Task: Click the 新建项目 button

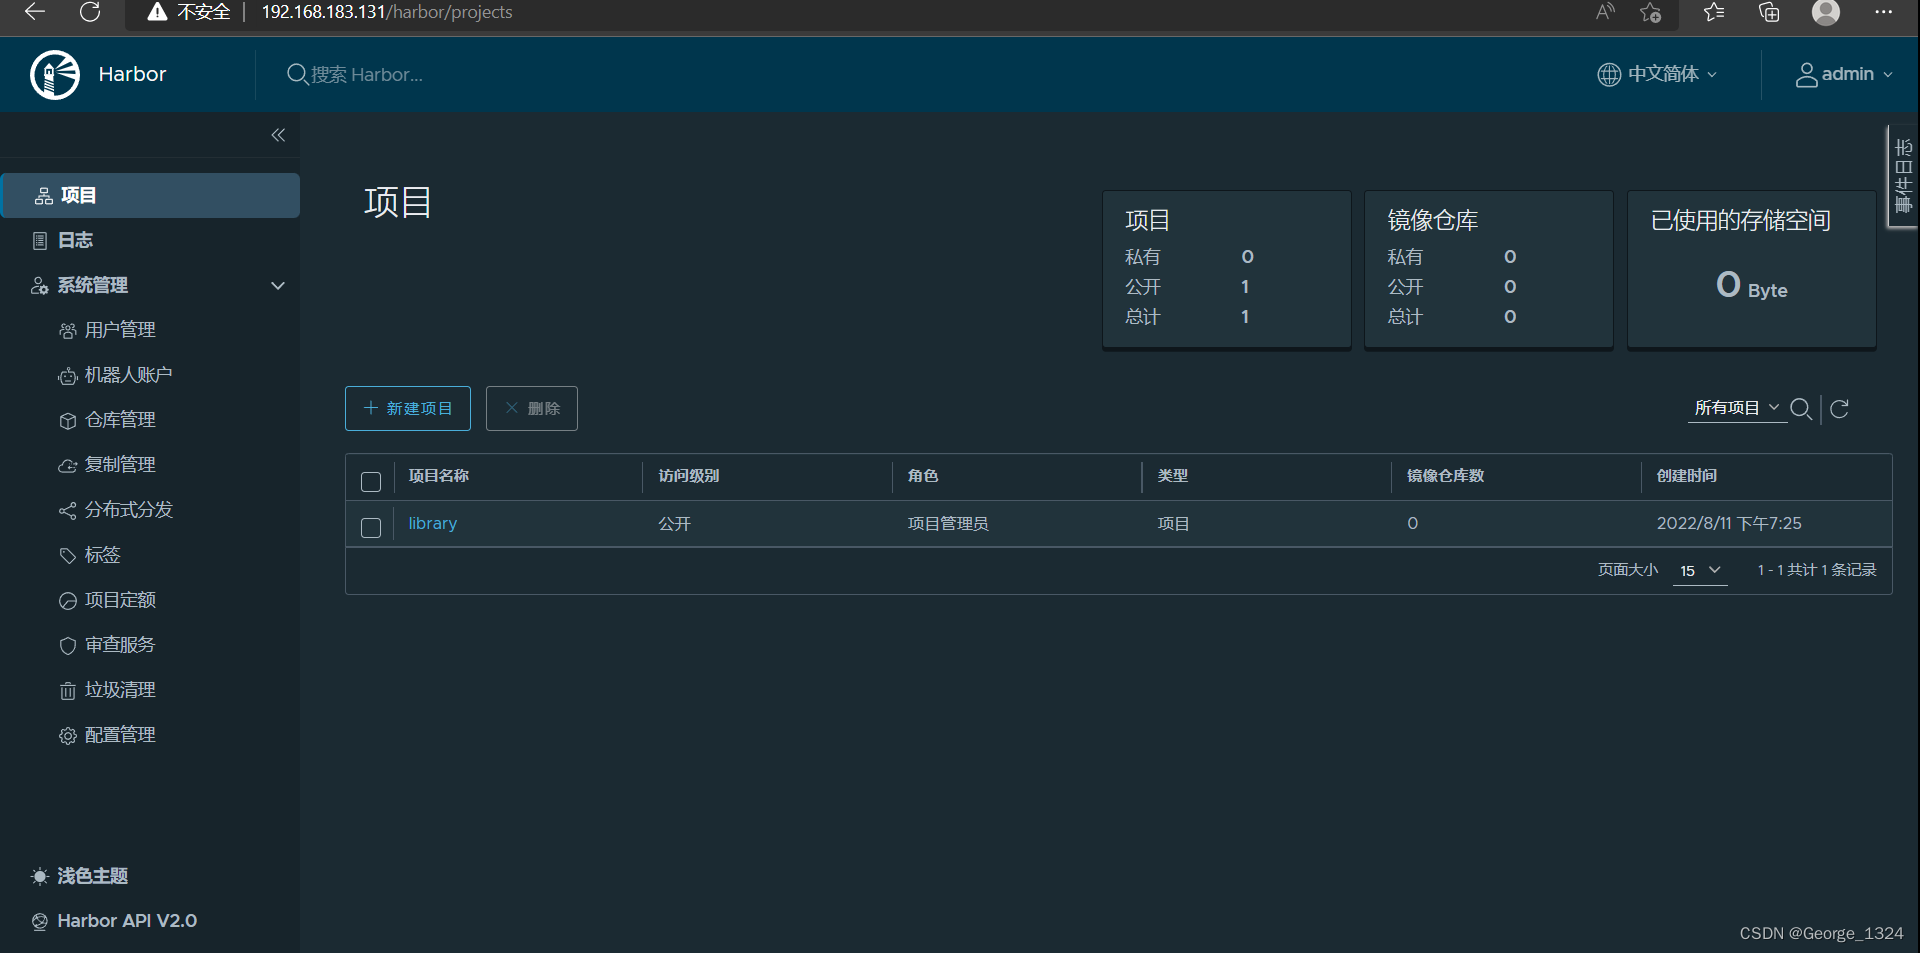Action: pos(408,408)
